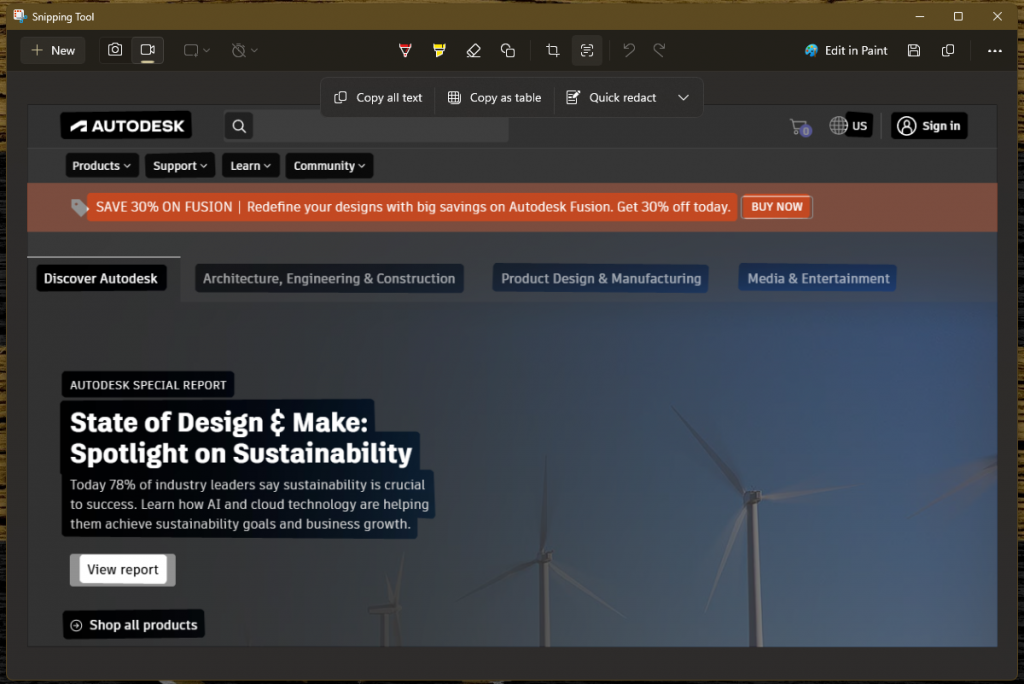
Task: Open the delay timer dropdown
Action: pos(245,50)
